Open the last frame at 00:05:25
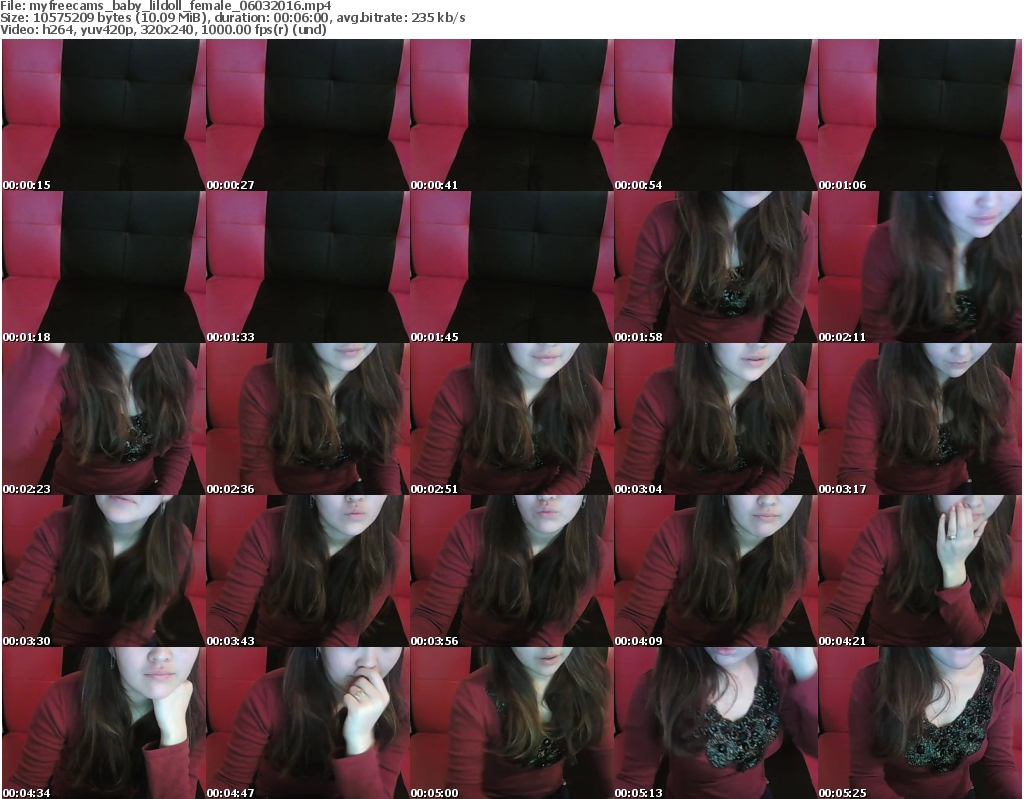Image resolution: width=1024 pixels, height=799 pixels. 919,722
